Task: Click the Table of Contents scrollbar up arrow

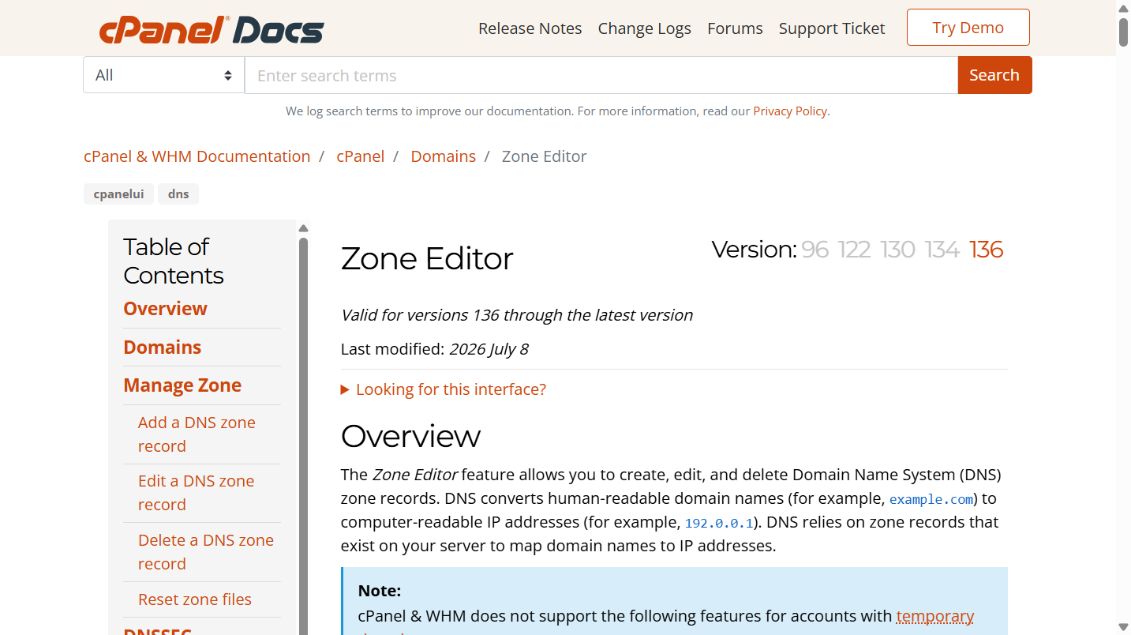Action: tap(304, 228)
